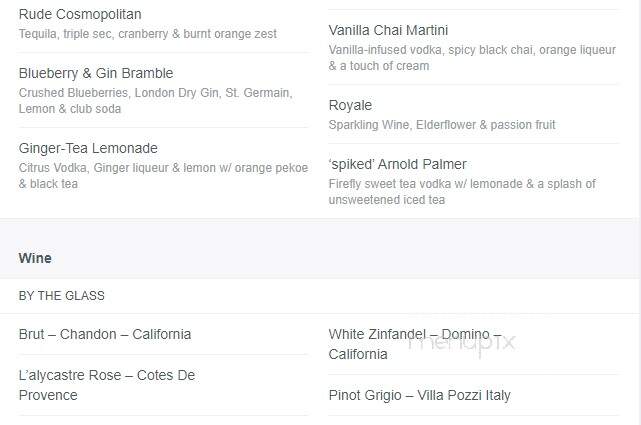Choose Pinot Grigio – Villa Pozzi Italy

(419, 395)
